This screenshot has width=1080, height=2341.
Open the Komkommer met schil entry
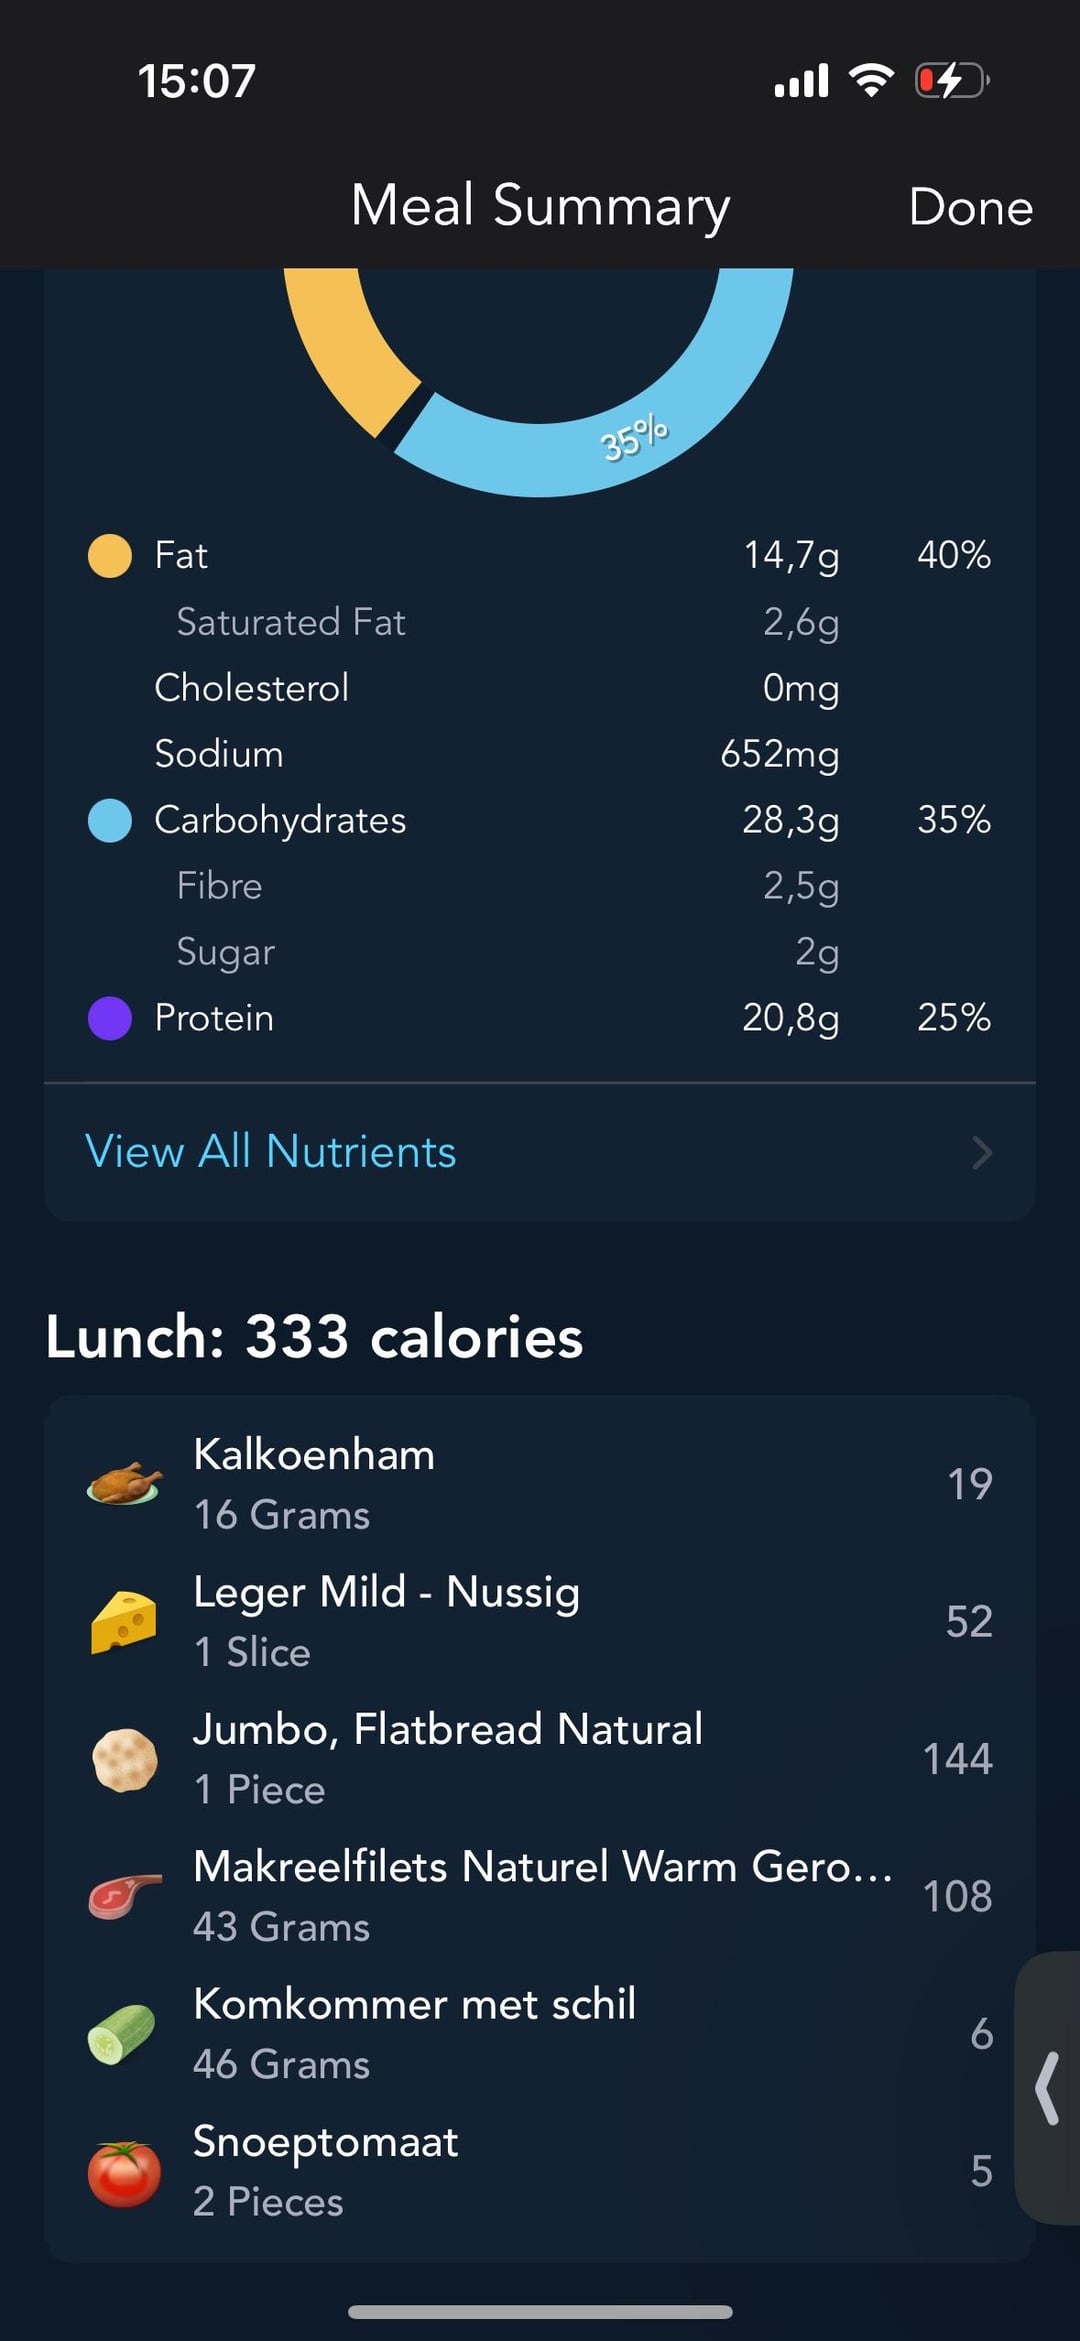pyautogui.click(x=415, y=2034)
